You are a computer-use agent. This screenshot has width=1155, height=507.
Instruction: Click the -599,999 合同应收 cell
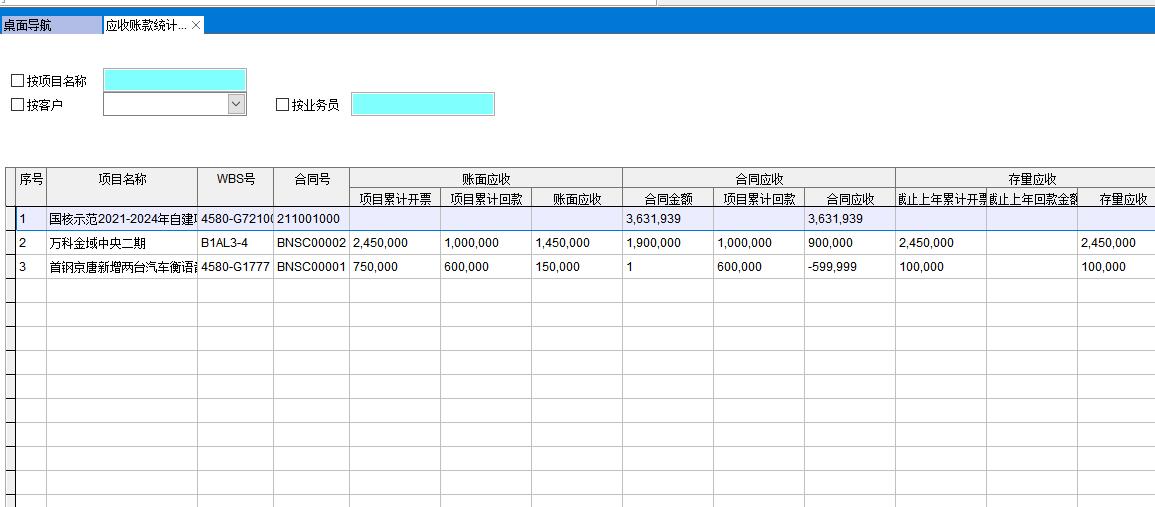tap(849, 267)
